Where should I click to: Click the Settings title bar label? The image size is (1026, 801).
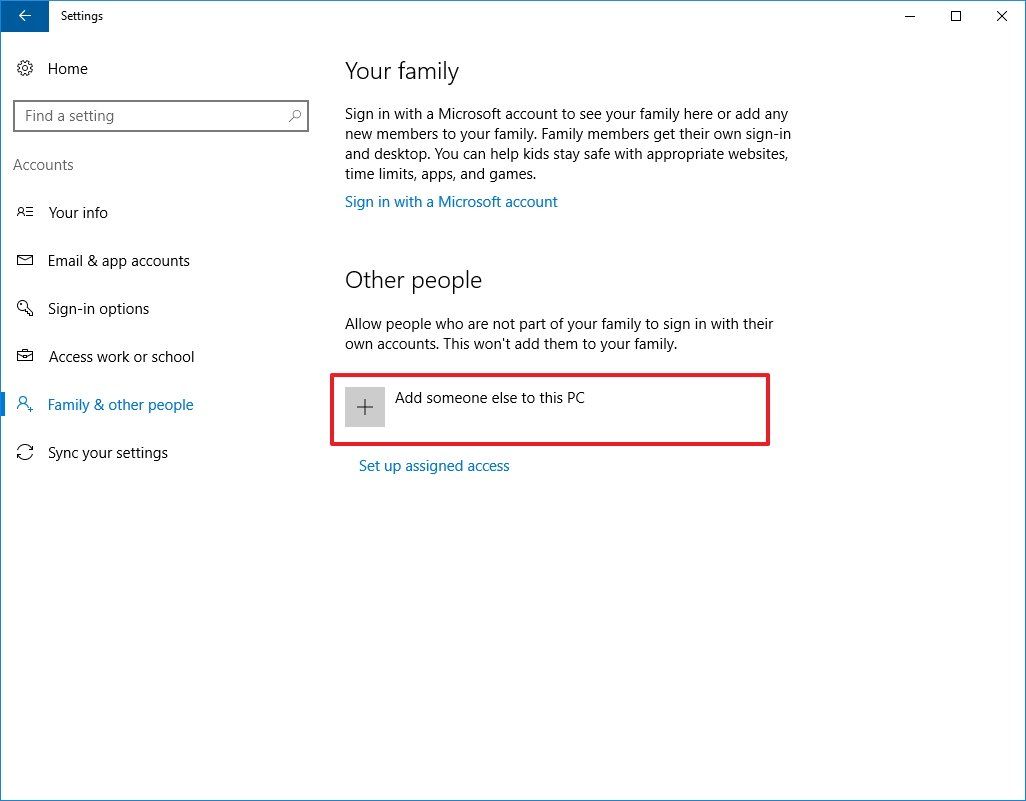pyautogui.click(x=81, y=16)
